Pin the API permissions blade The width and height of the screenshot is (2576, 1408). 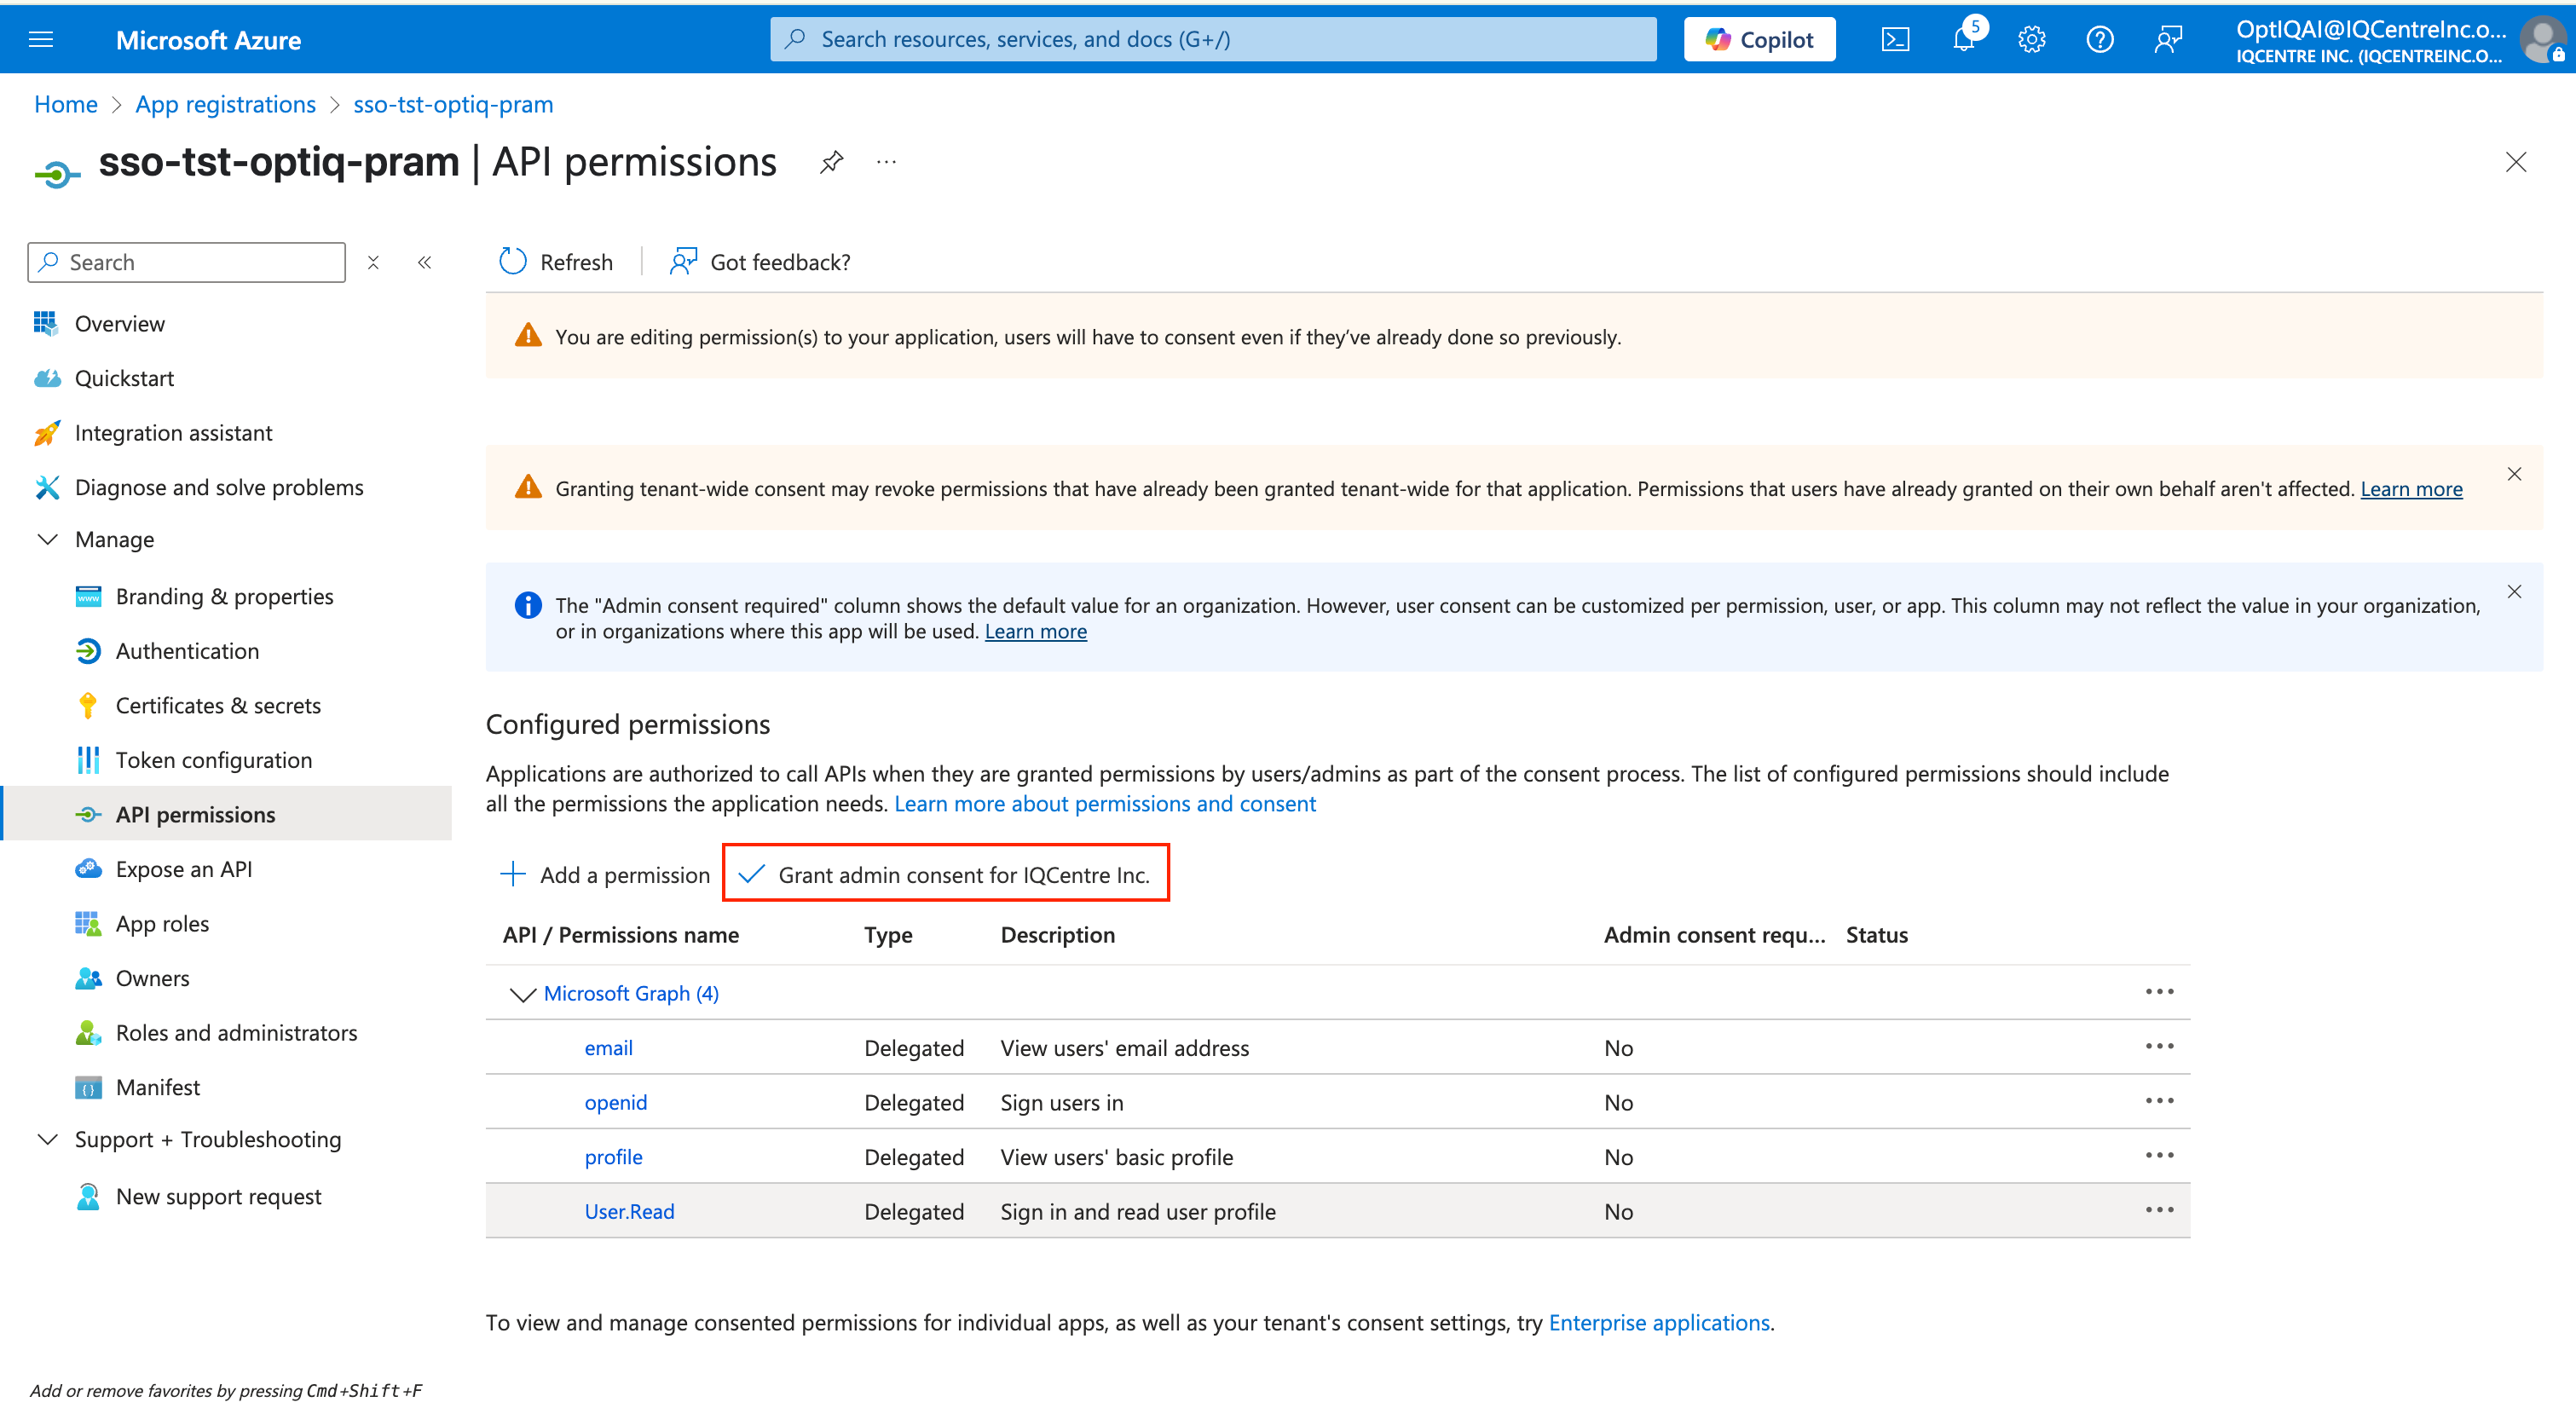tap(831, 162)
